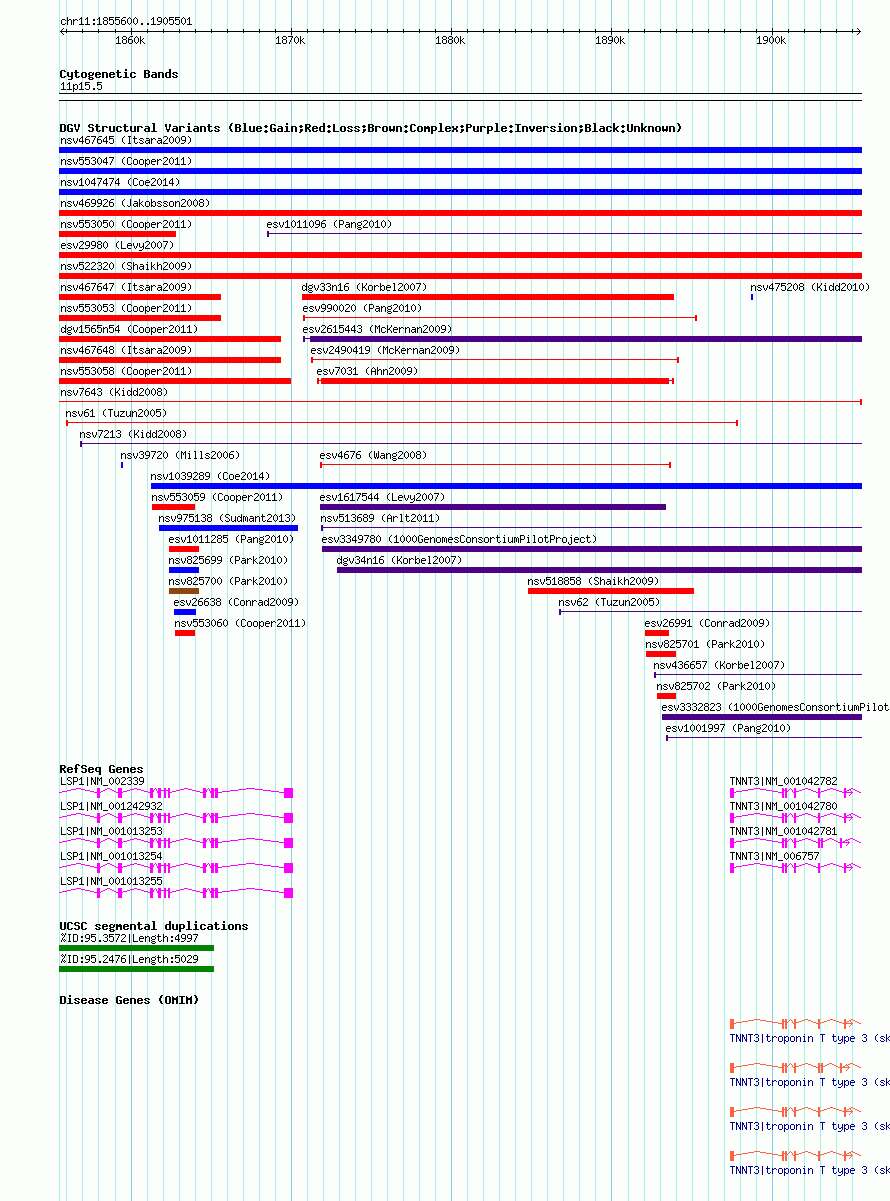Select nsv513689 (Arlt2011) label

pos(380,518)
